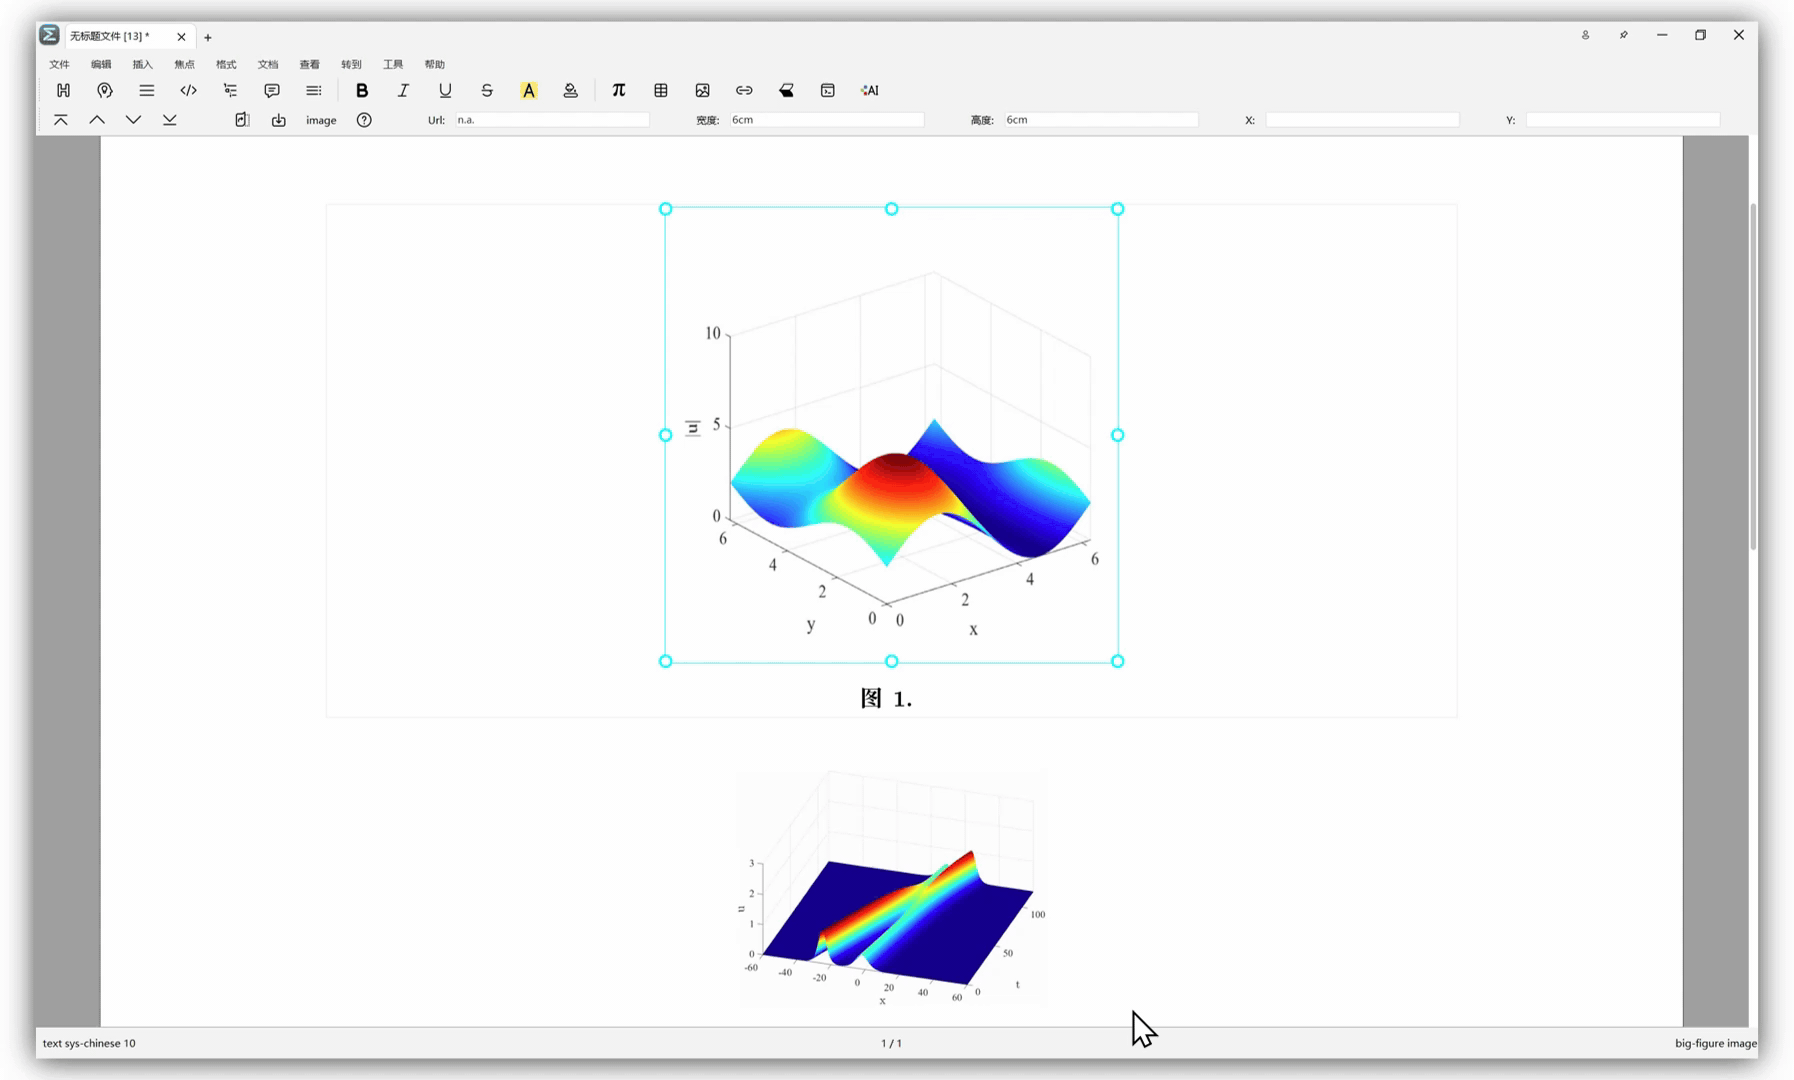Expand the section heading toolbar menu
1794x1080 pixels.
[x=63, y=90]
